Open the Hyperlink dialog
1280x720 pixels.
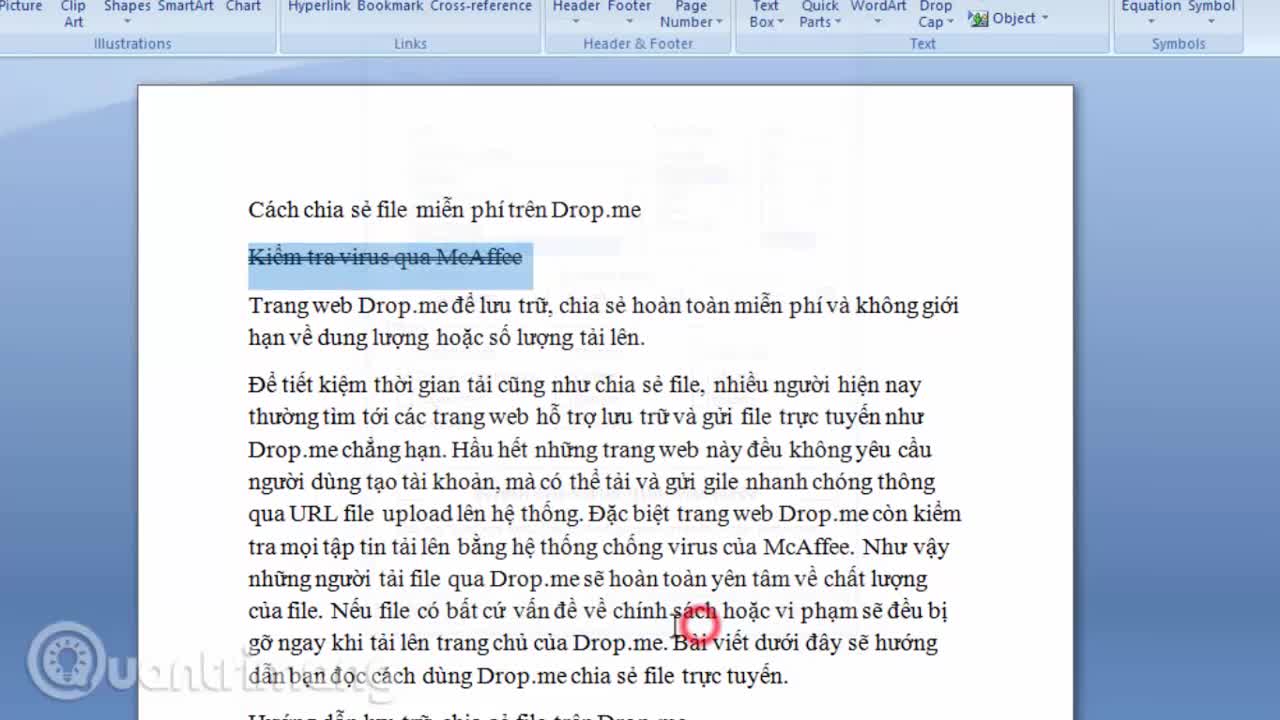pyautogui.click(x=319, y=7)
